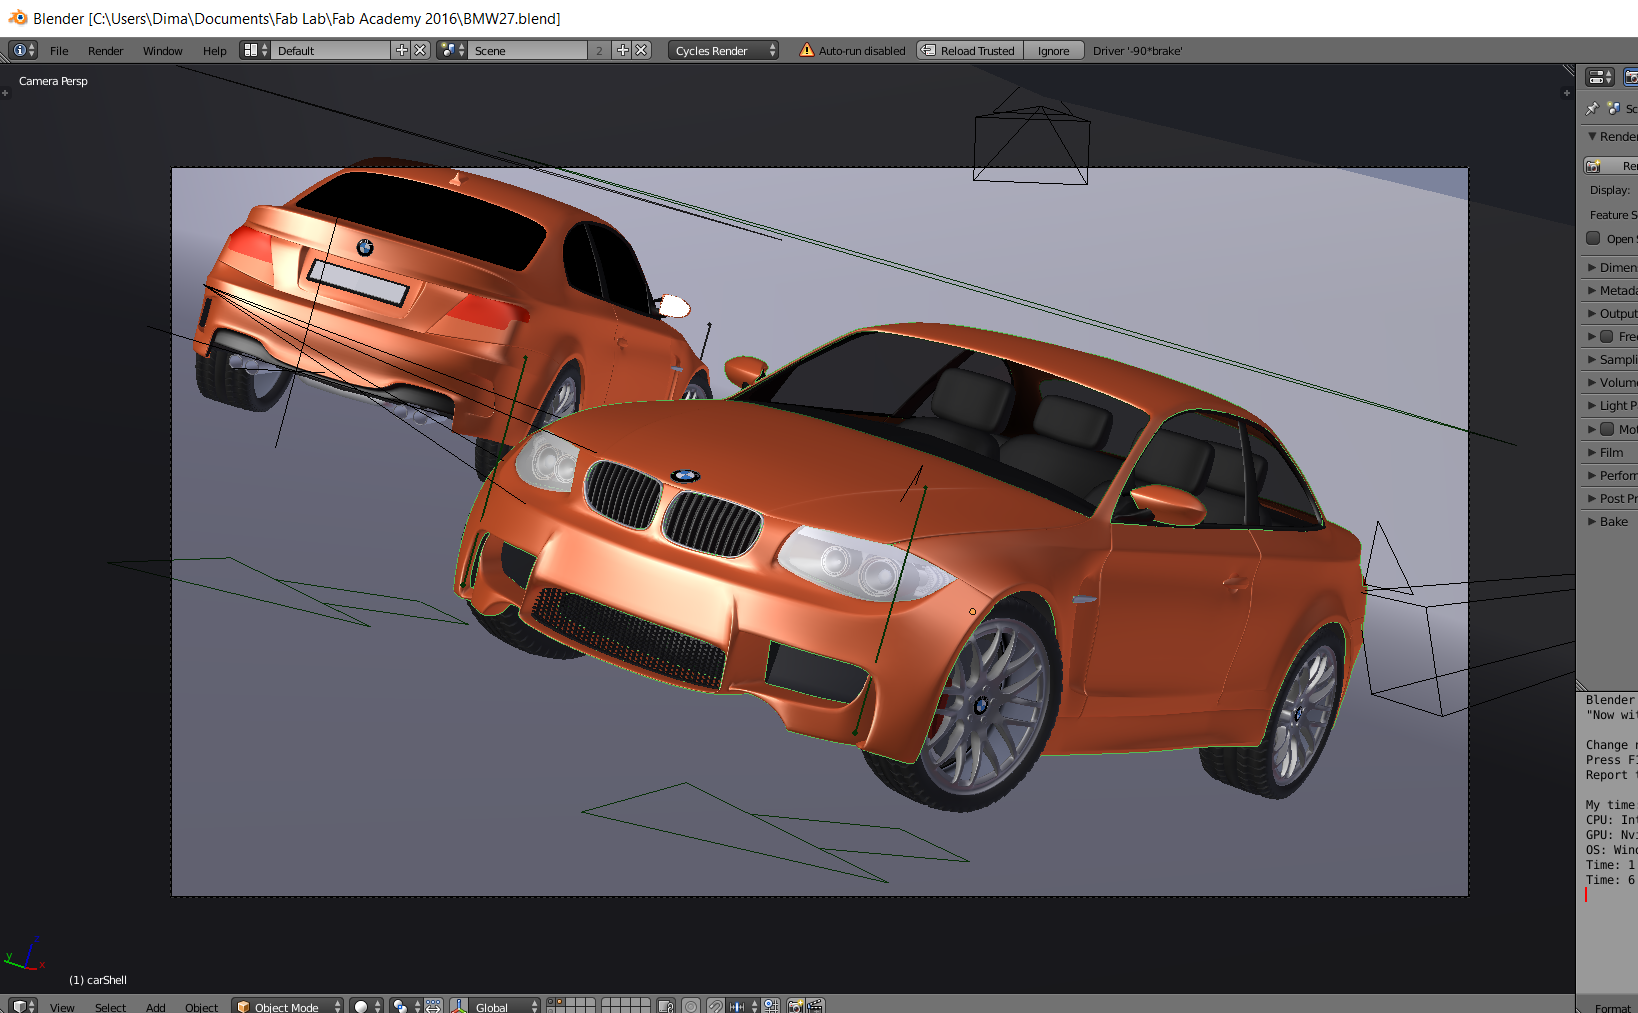Click the Auto-run disabled warning icon
1638x1013 pixels.
[x=806, y=50]
